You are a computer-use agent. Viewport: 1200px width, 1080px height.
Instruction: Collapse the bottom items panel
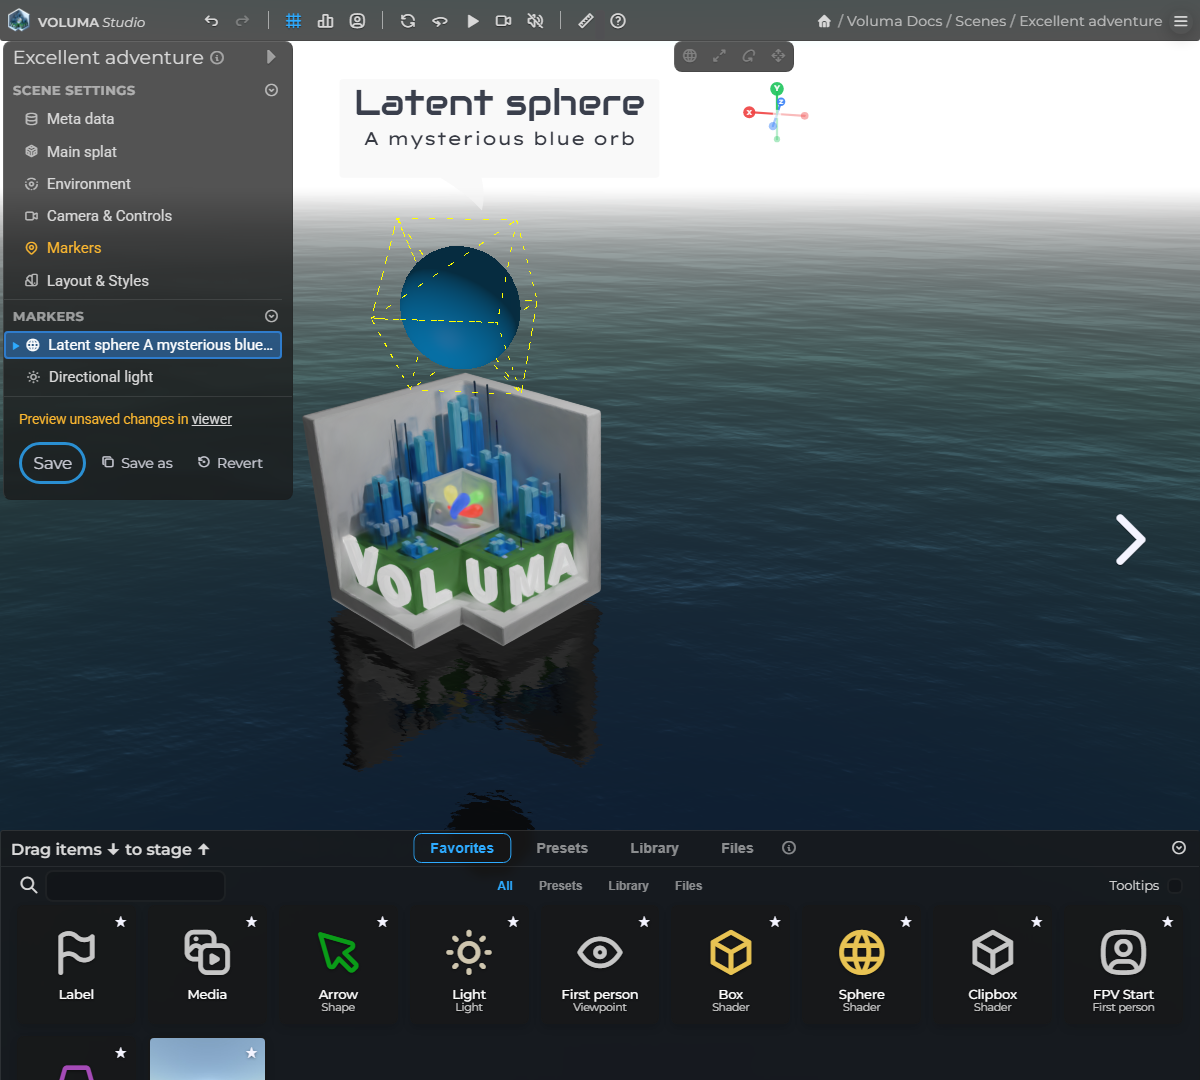[x=1179, y=848]
